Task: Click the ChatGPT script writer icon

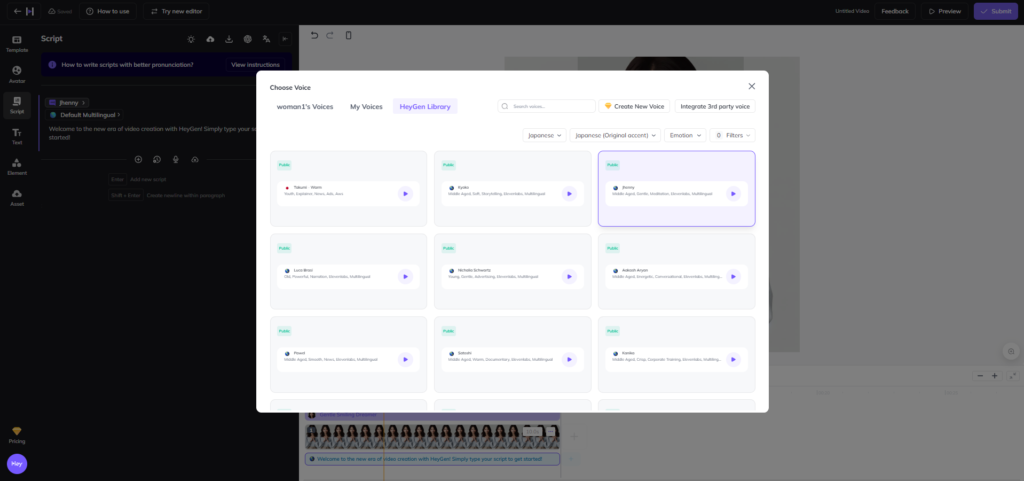Action: tap(248, 39)
